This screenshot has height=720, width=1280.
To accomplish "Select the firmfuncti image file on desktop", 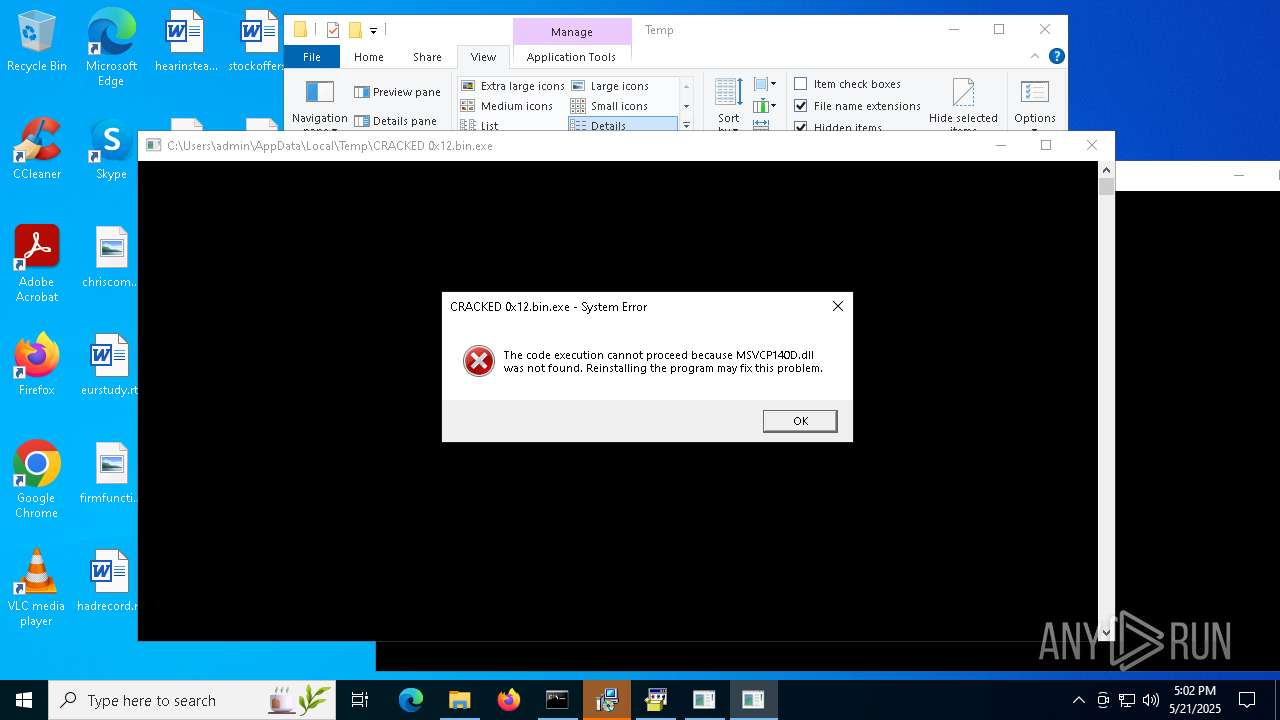I will (111, 473).
